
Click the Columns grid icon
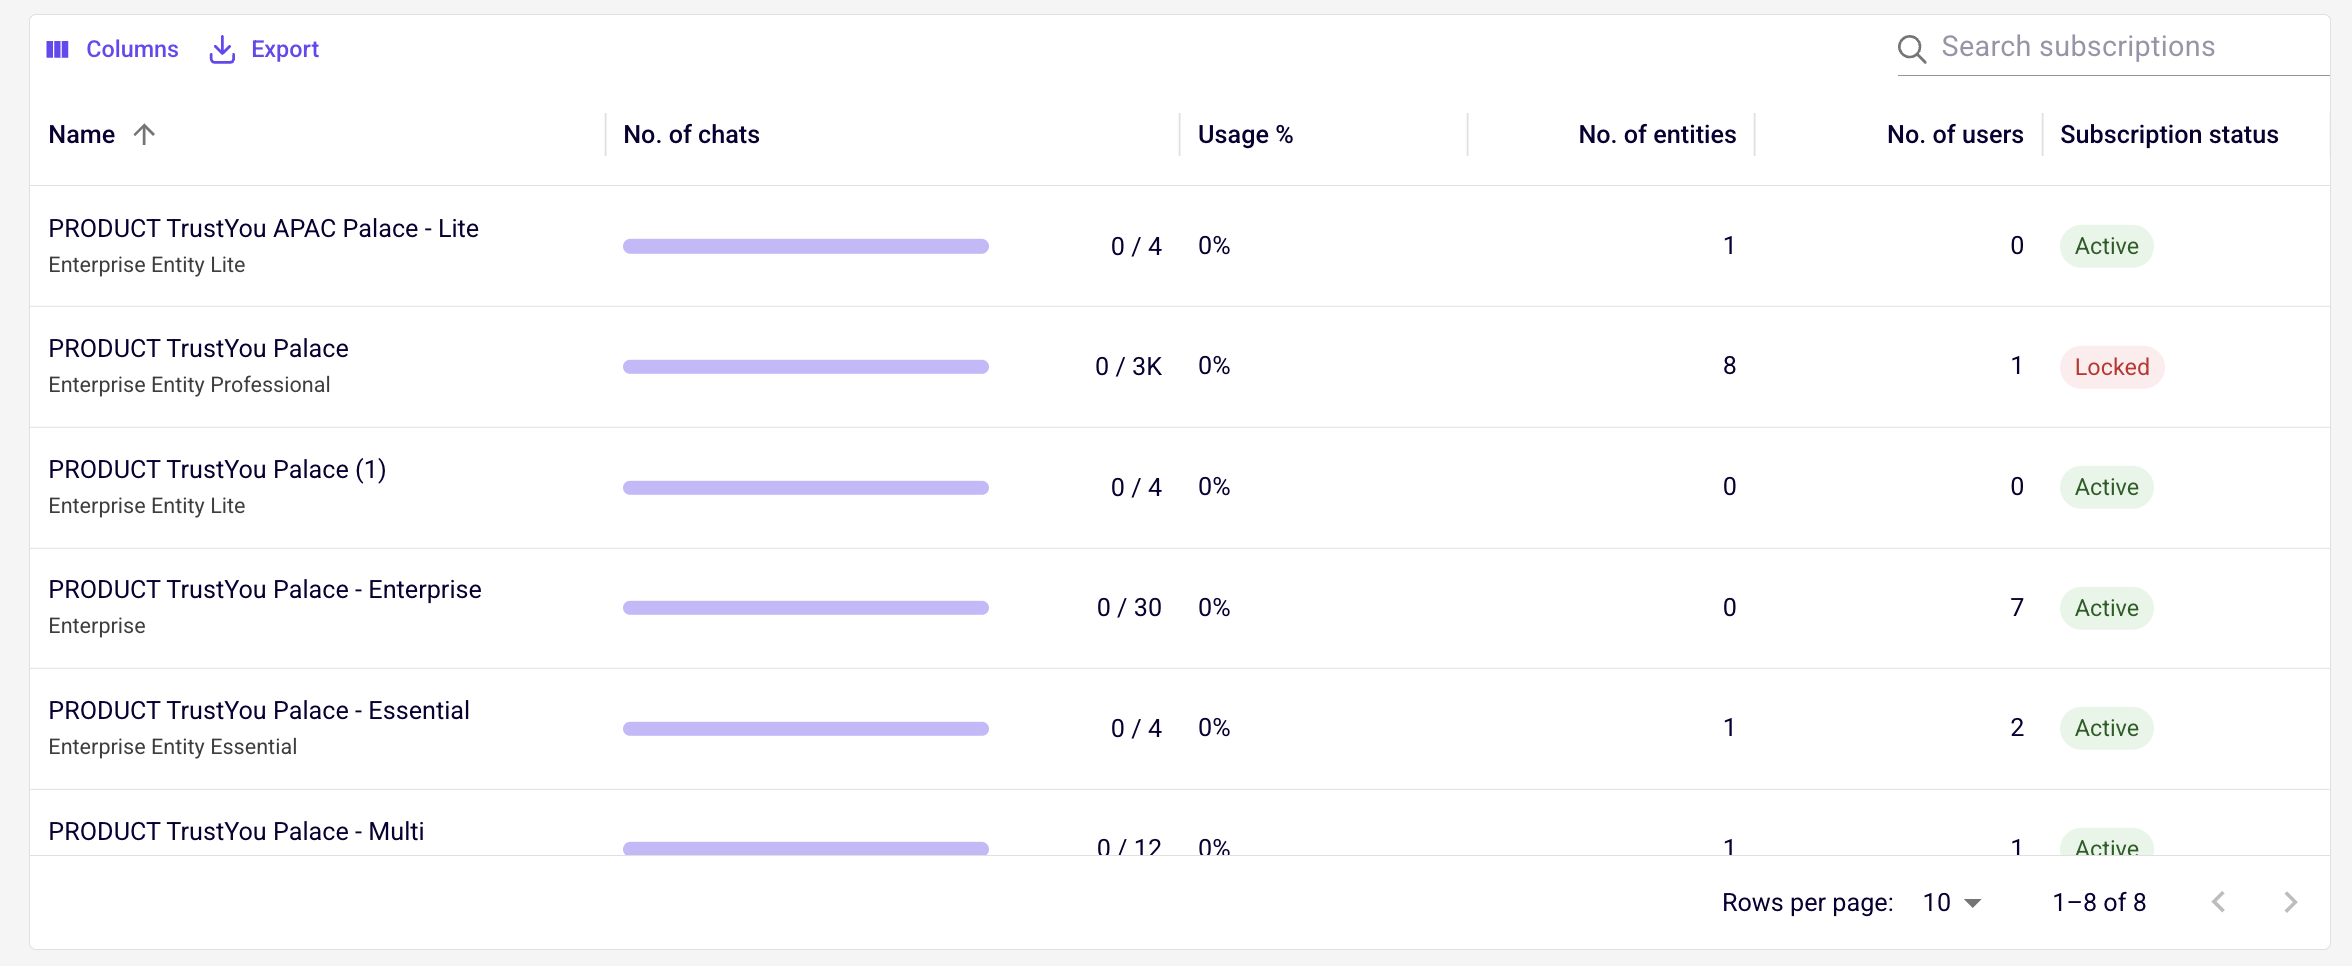click(x=58, y=49)
